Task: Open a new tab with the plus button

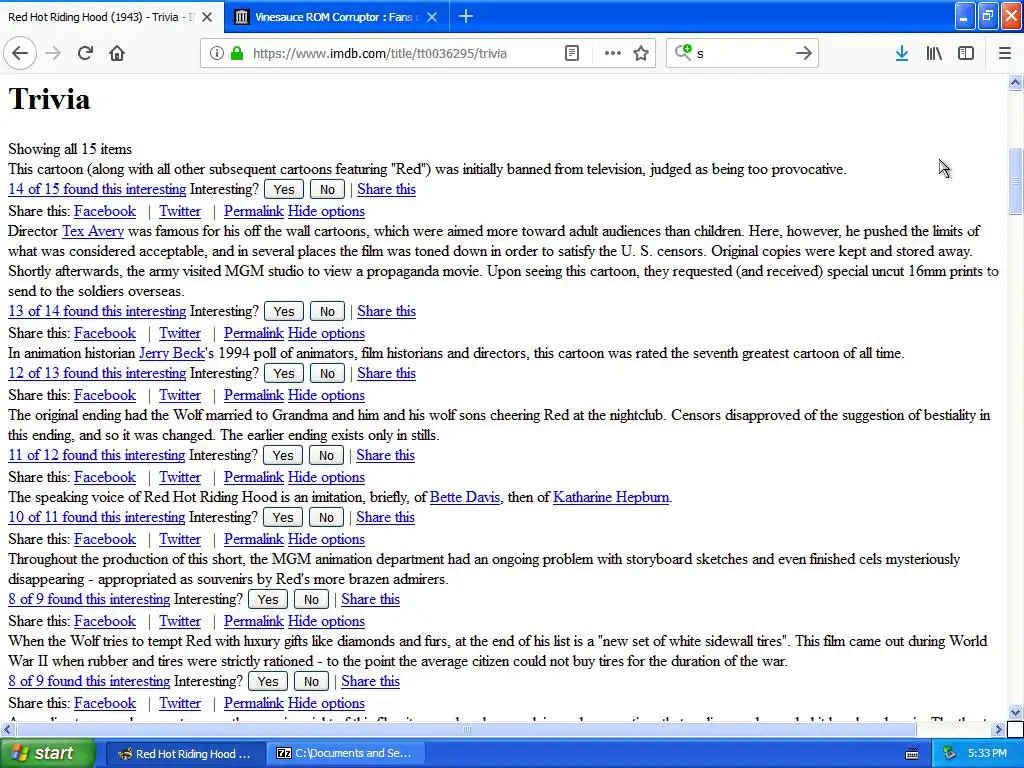Action: [466, 16]
